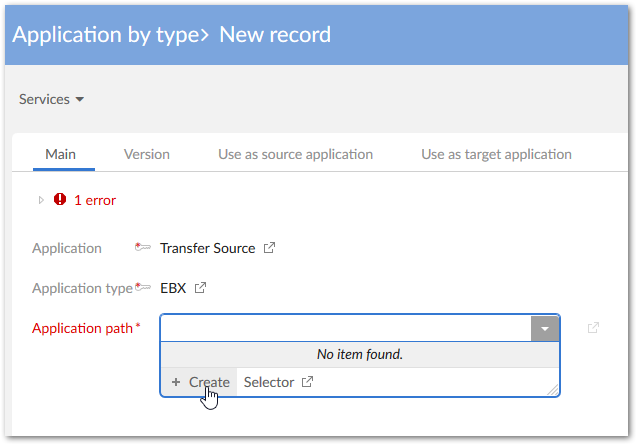Click the open-record icon right of Application path
Viewport: 637px width, 445px height.
coord(593,328)
